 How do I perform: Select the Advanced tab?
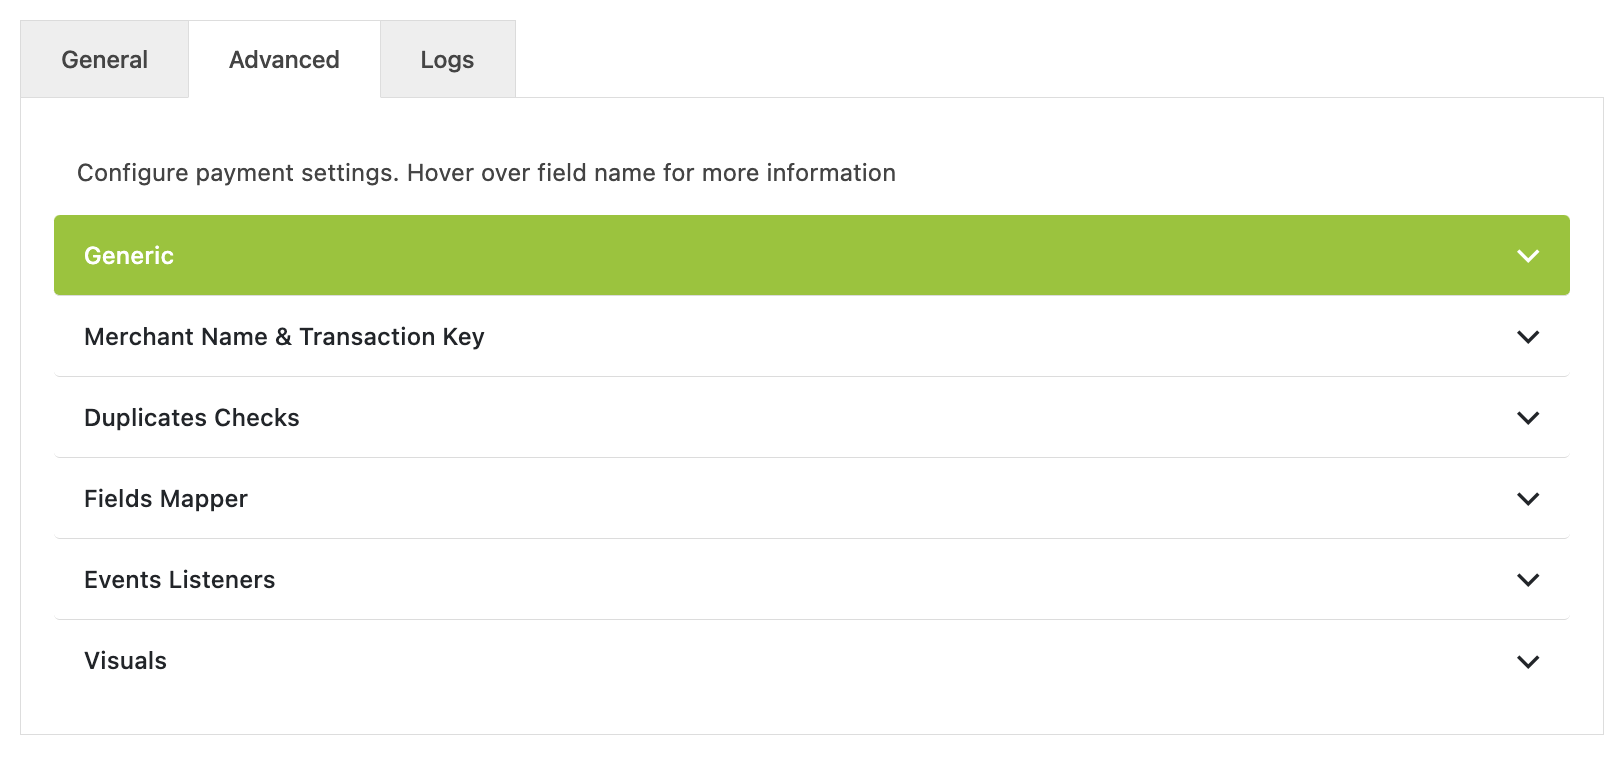(284, 60)
